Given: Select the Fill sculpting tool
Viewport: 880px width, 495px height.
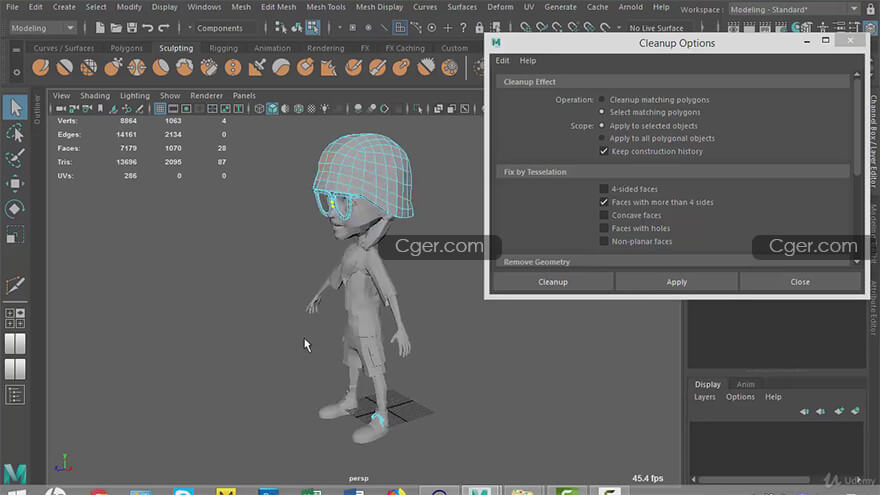Looking at the screenshot, I should [329, 67].
